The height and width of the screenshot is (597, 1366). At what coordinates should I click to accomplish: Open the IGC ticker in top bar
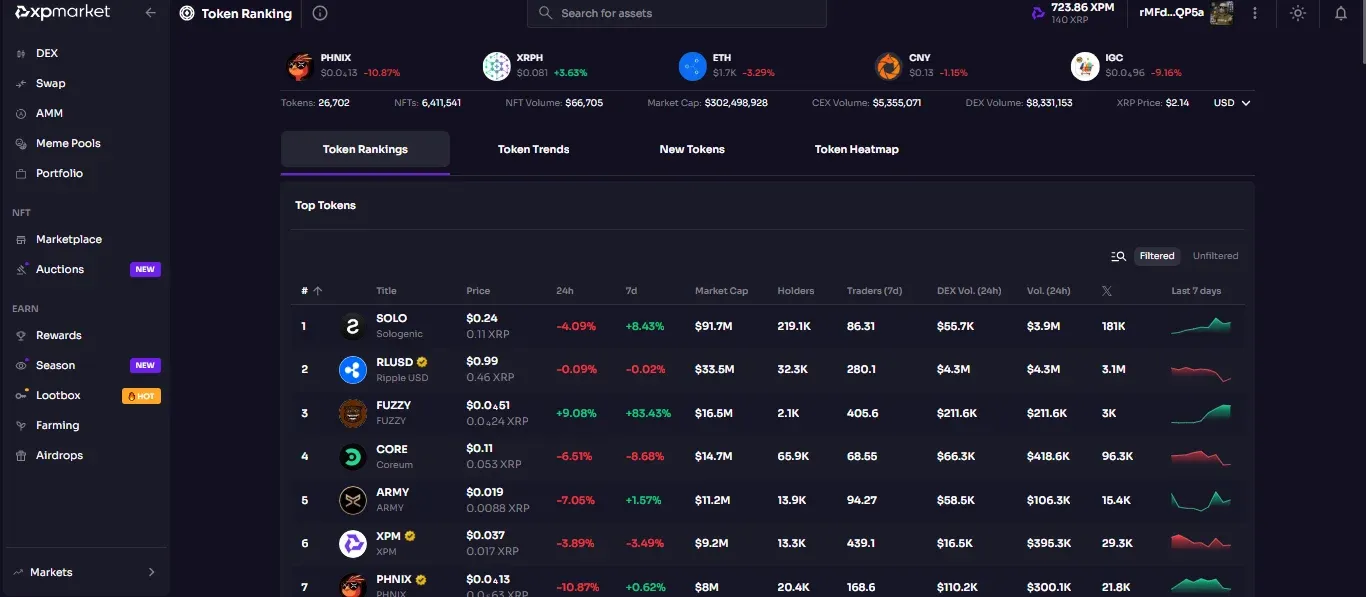tap(1126, 66)
